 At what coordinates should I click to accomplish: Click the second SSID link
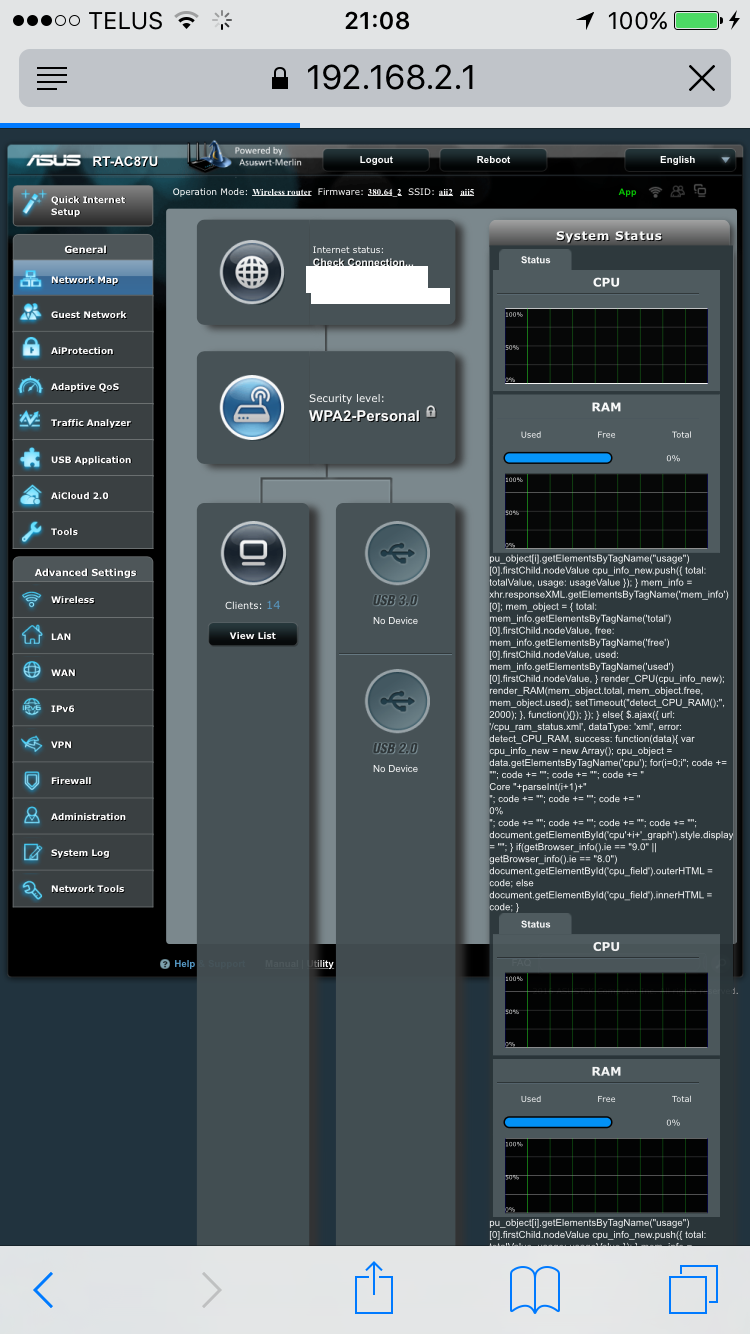tap(467, 191)
